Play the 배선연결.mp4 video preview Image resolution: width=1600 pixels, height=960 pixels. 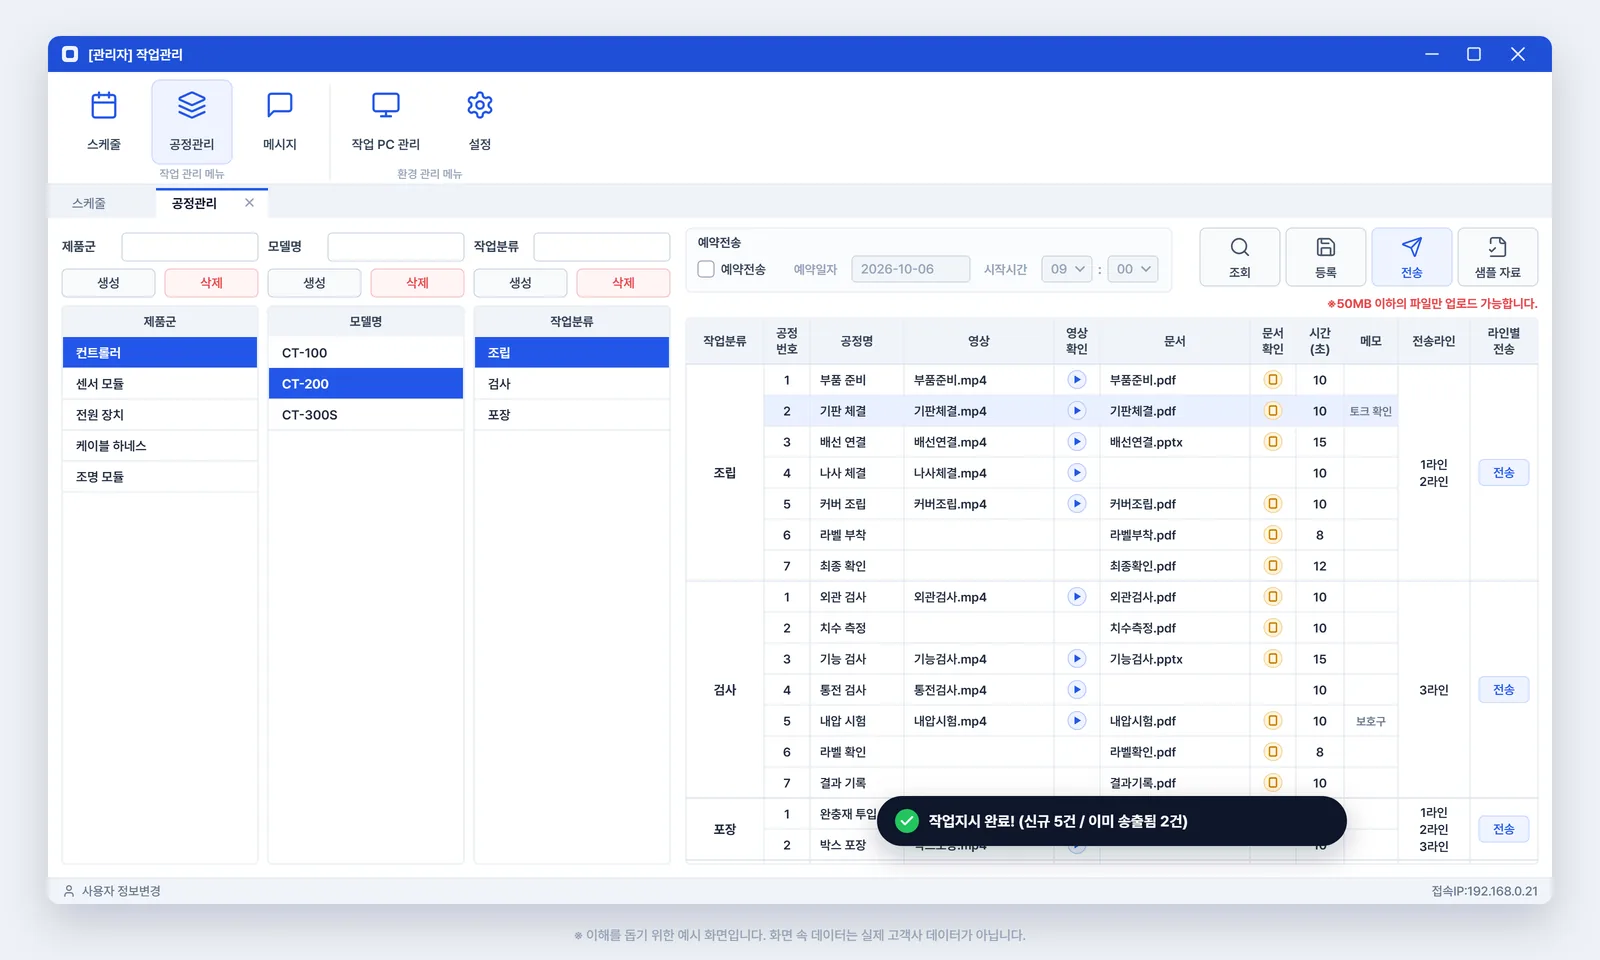1077,442
